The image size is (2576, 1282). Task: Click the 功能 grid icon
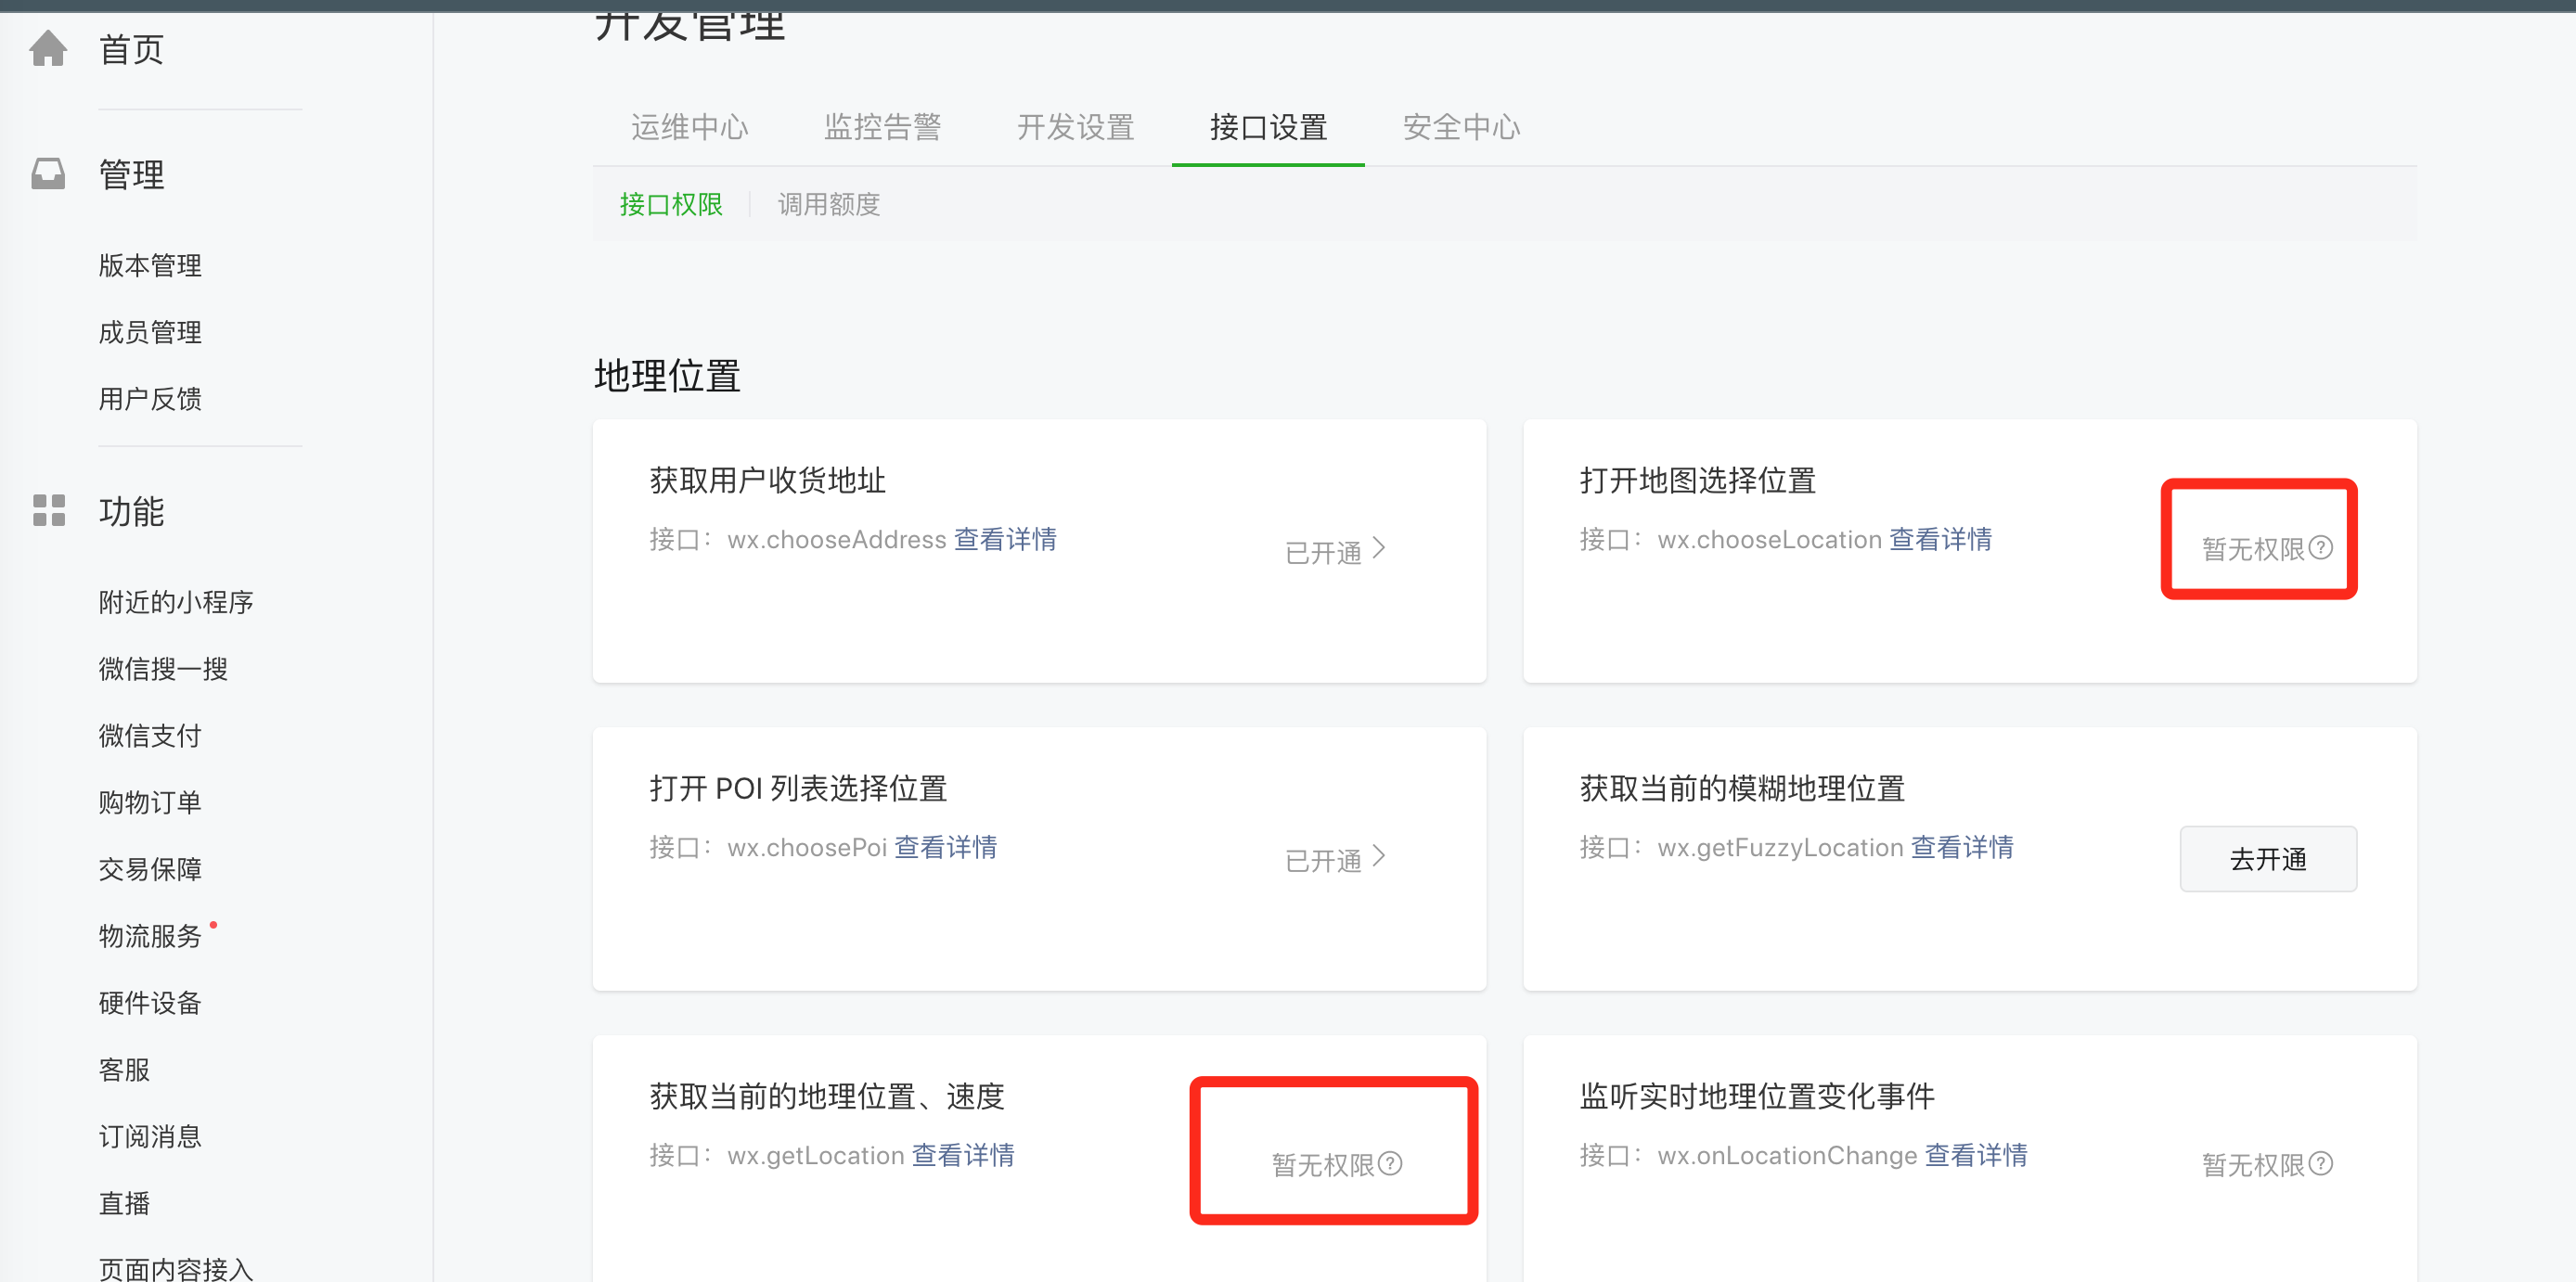click(x=48, y=510)
